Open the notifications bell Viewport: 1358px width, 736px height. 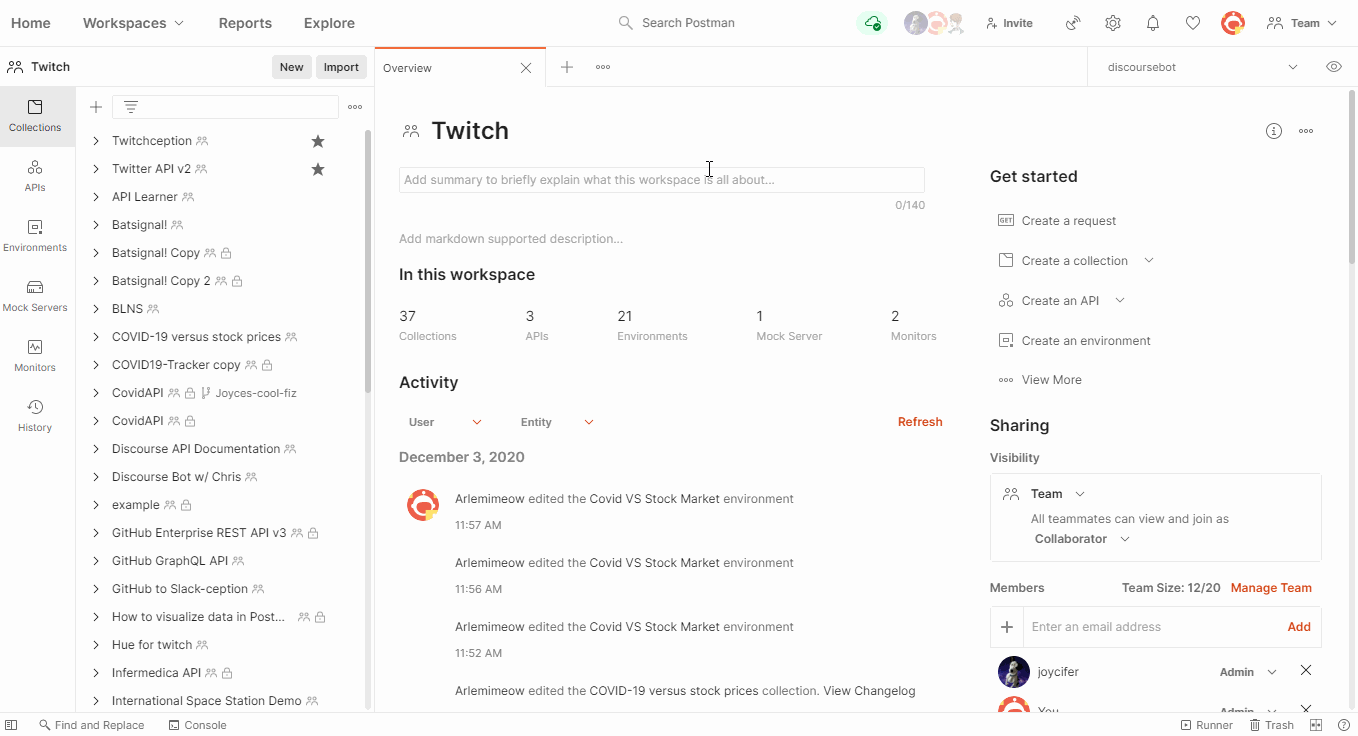[x=1153, y=23]
